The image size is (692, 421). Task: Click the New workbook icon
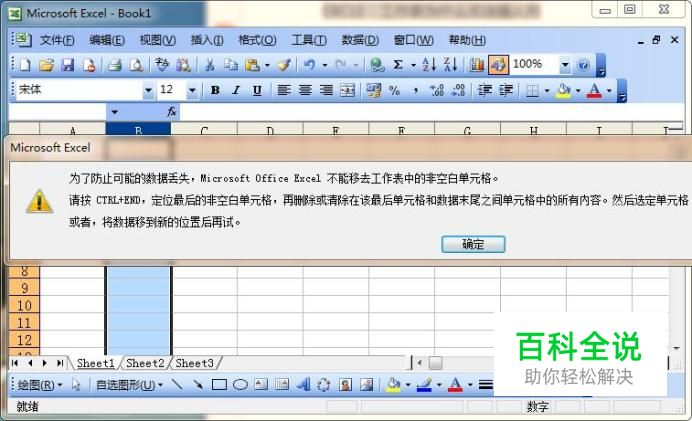point(25,65)
